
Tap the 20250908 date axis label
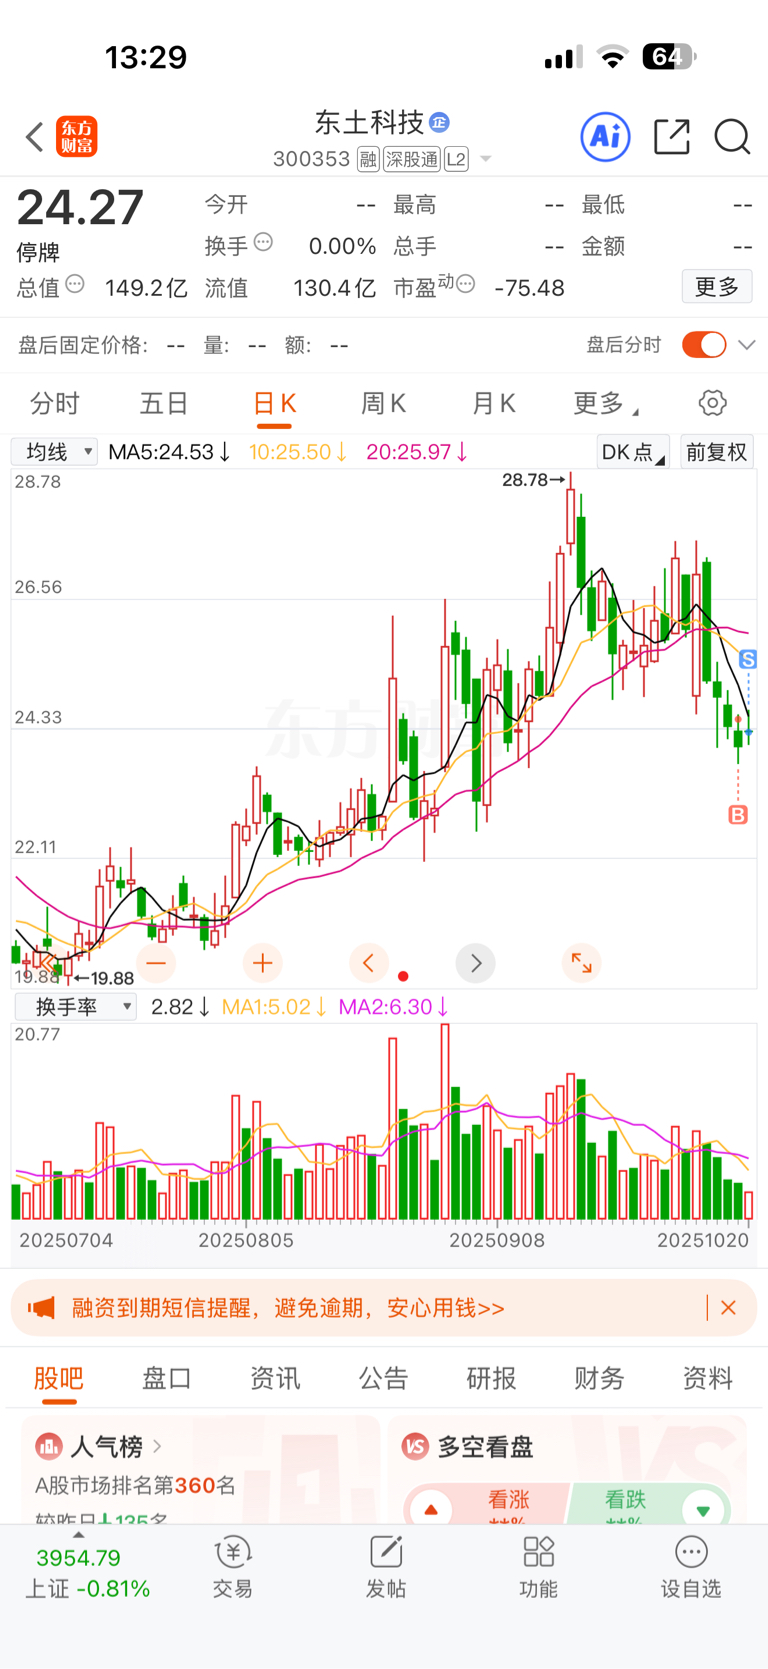(497, 1240)
